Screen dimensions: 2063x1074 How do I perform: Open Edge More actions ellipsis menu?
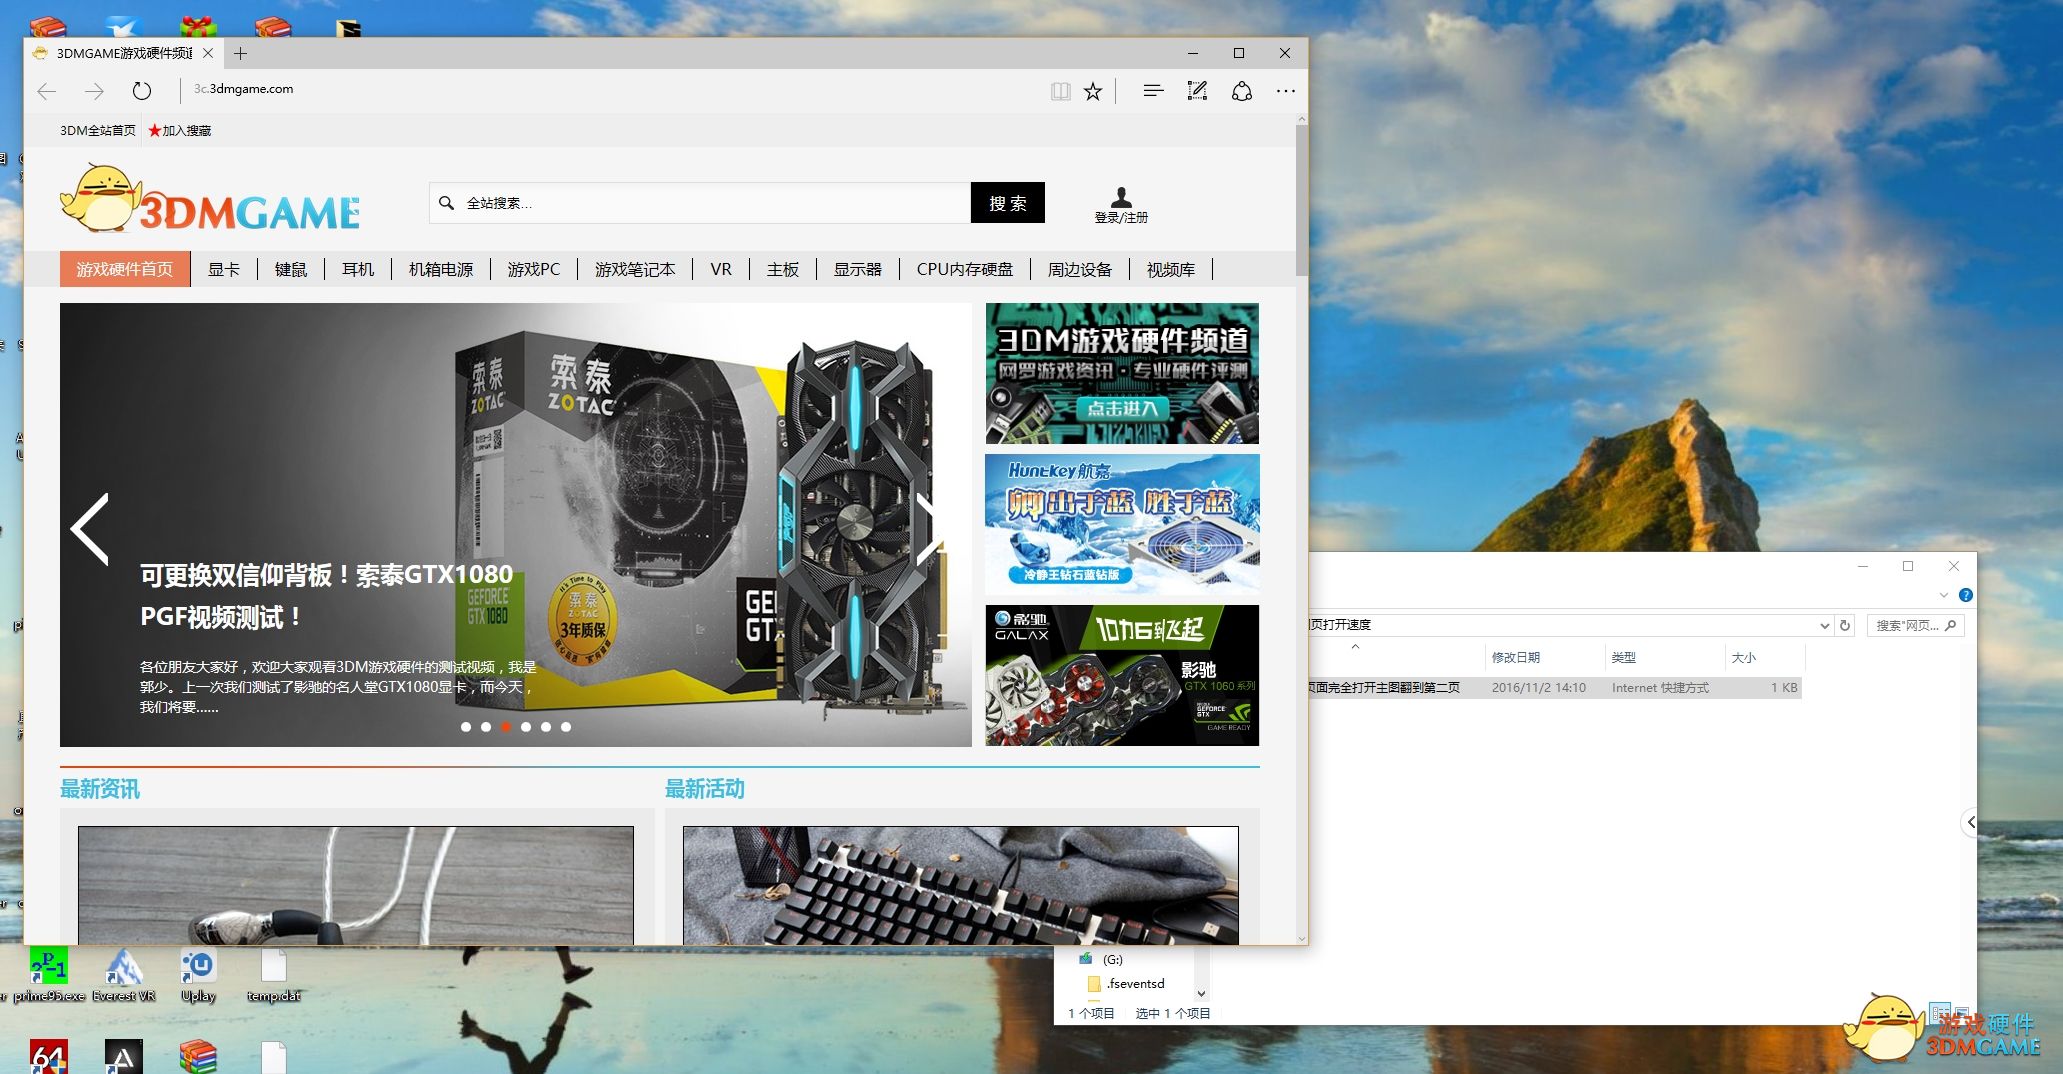1286,91
